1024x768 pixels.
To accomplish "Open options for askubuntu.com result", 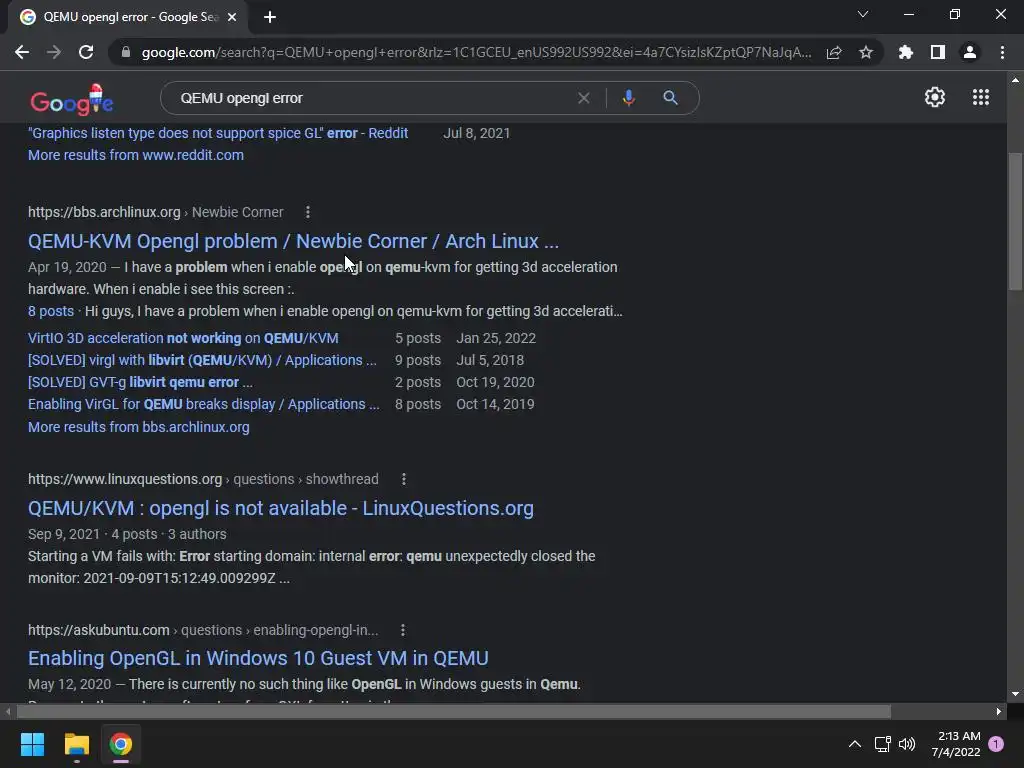I will pos(403,630).
